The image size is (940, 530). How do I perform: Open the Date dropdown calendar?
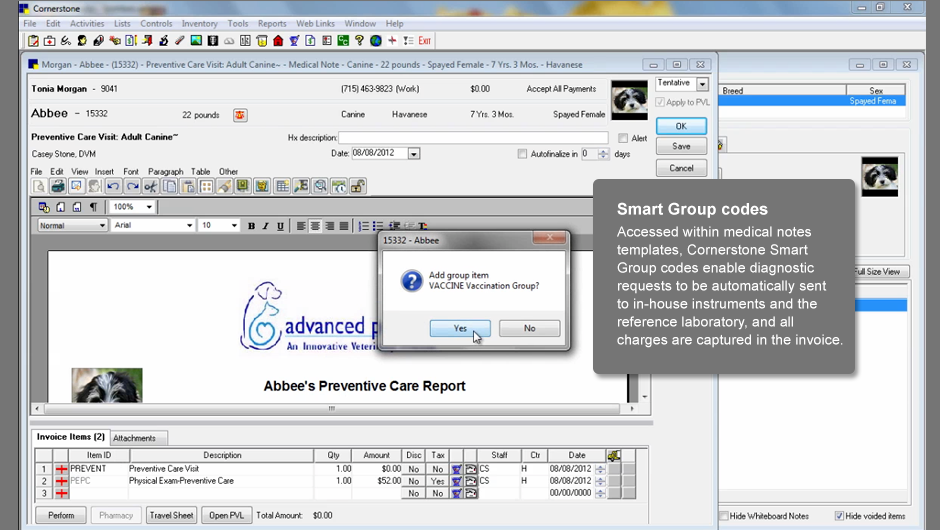pos(414,154)
